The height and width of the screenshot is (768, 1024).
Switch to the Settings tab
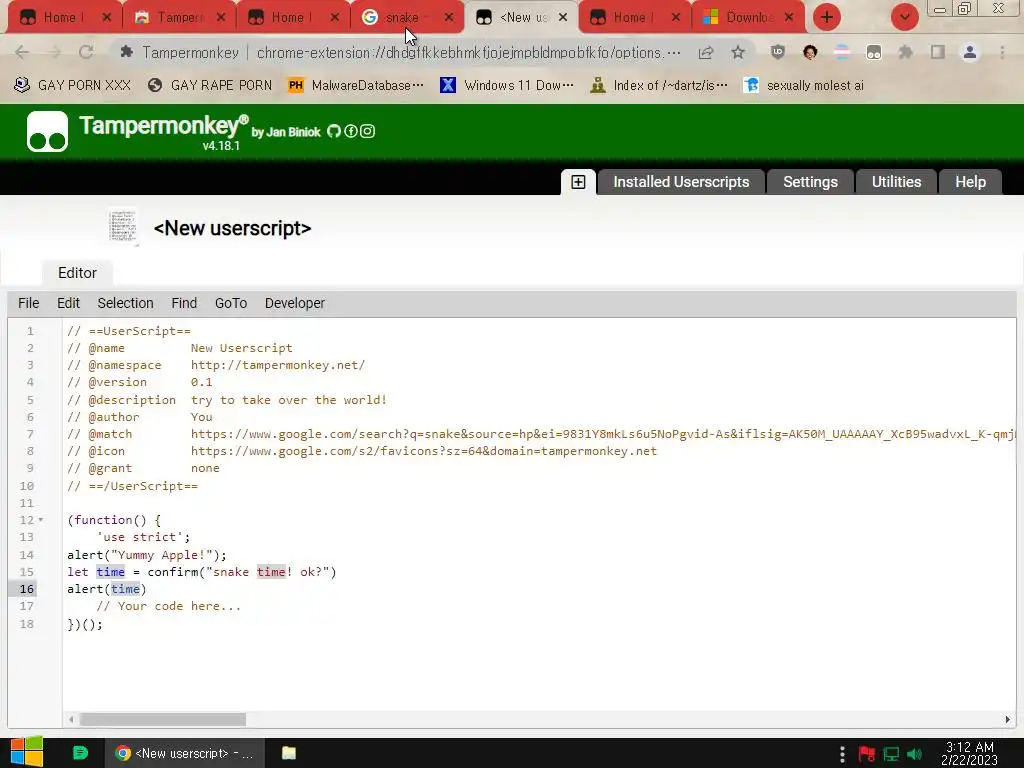(x=810, y=182)
